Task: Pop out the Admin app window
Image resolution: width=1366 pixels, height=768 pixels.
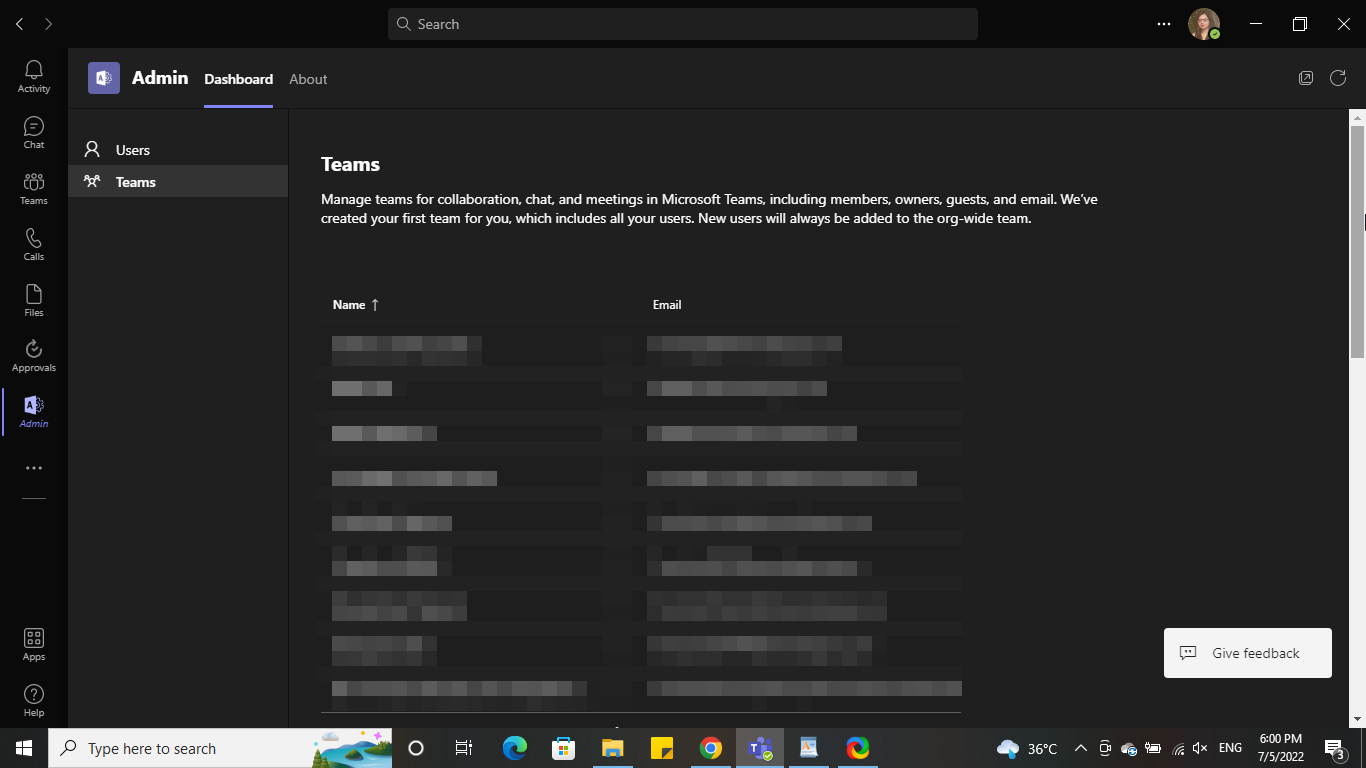Action: 1306,77
